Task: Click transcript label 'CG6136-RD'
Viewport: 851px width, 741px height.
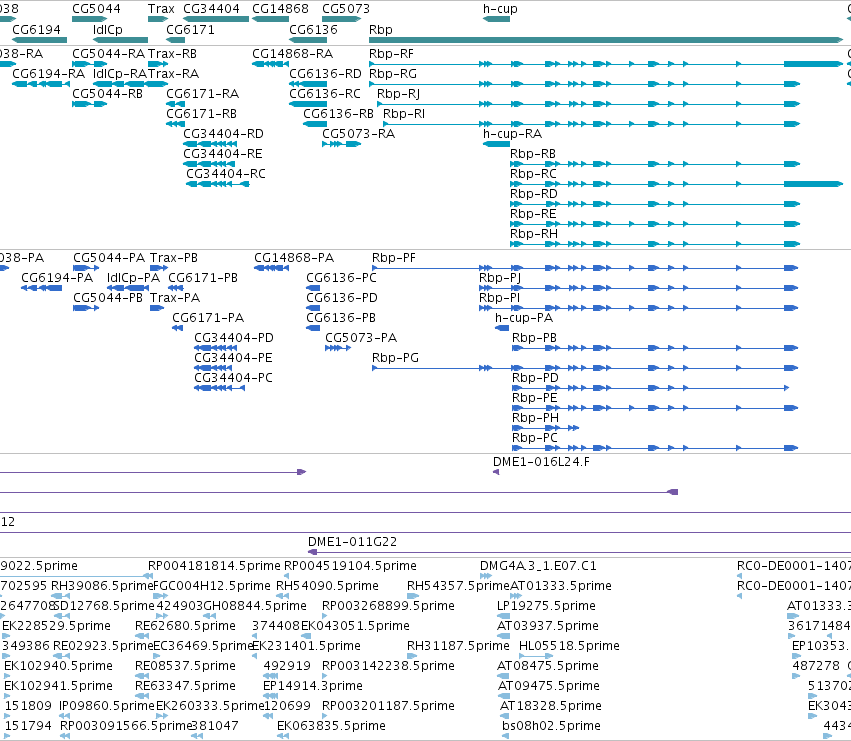Action: pyautogui.click(x=325, y=74)
